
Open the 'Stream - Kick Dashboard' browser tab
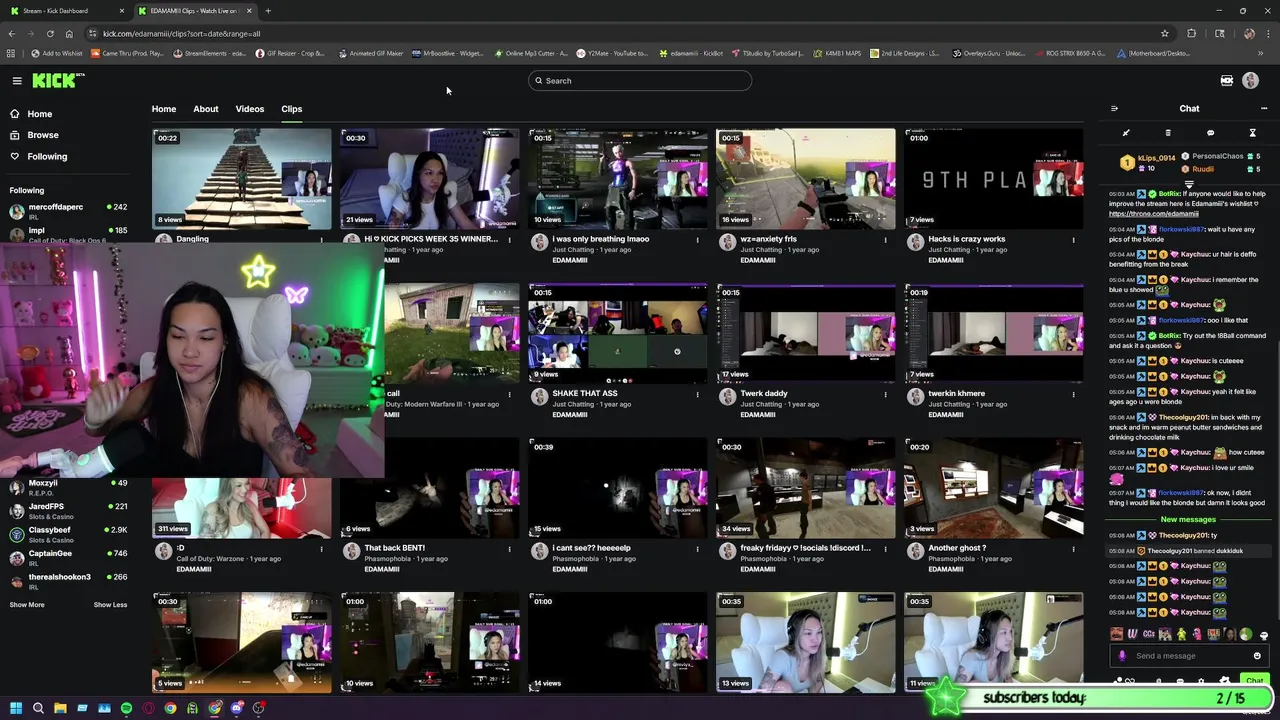[x=66, y=11]
